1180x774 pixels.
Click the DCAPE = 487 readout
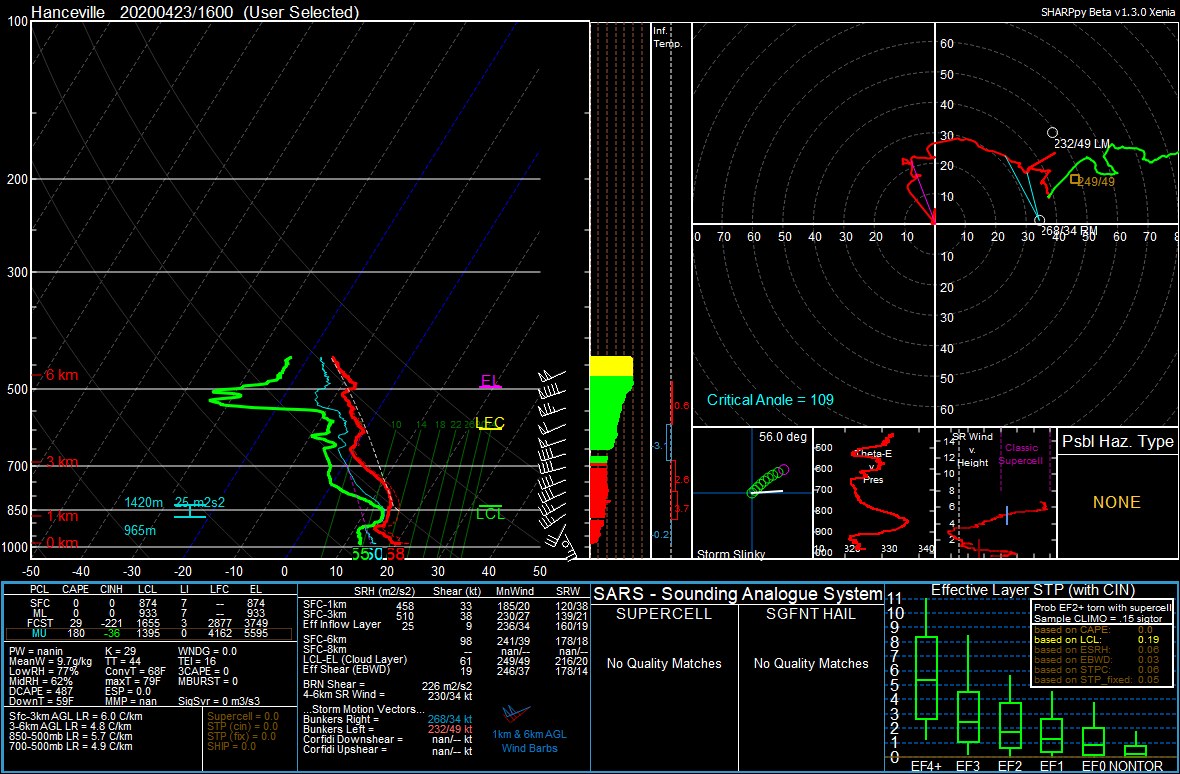40,691
